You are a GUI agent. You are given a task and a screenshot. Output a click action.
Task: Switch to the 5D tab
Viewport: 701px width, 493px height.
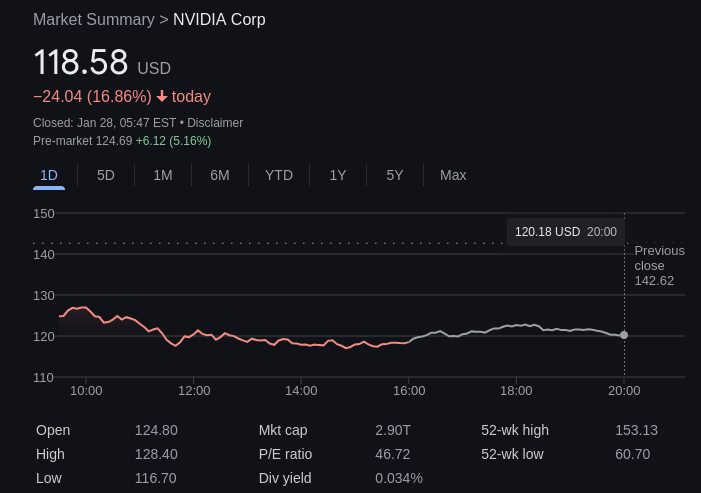(x=106, y=175)
